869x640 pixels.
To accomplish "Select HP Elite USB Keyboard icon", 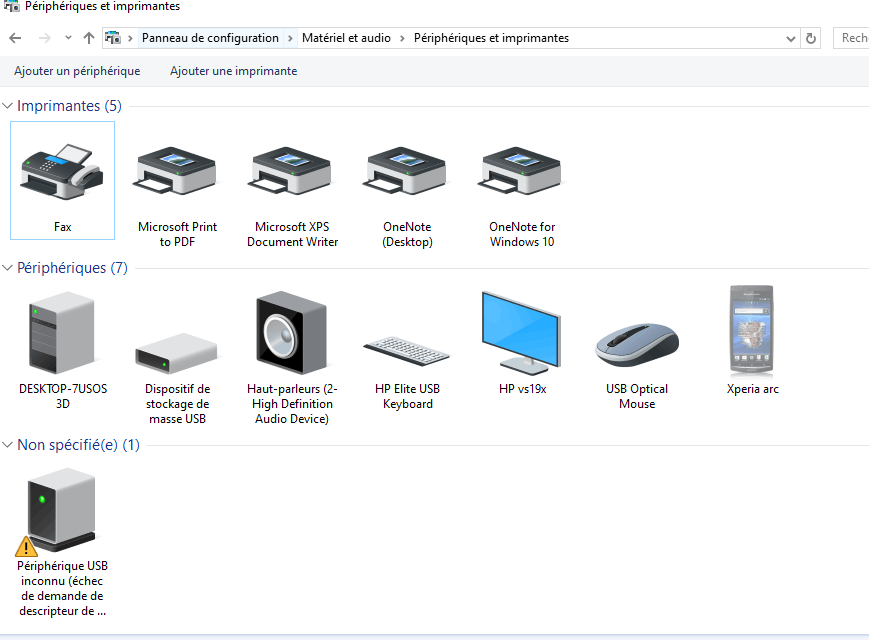I will tap(407, 351).
